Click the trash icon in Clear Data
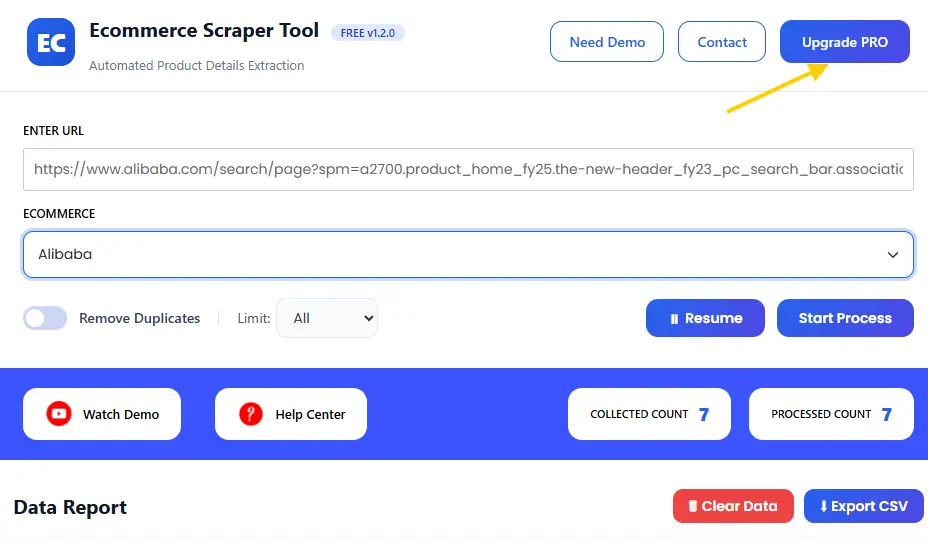928x553 pixels. (x=692, y=506)
